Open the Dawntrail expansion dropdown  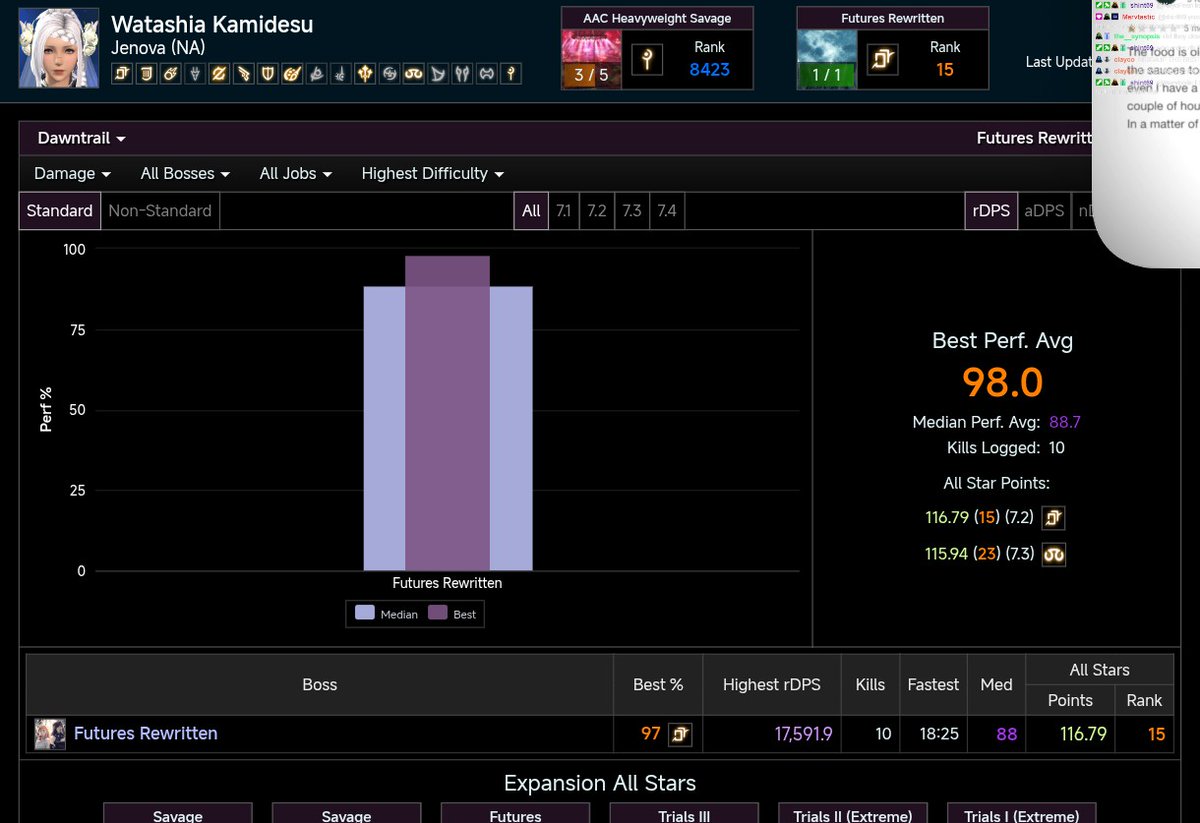click(82, 138)
